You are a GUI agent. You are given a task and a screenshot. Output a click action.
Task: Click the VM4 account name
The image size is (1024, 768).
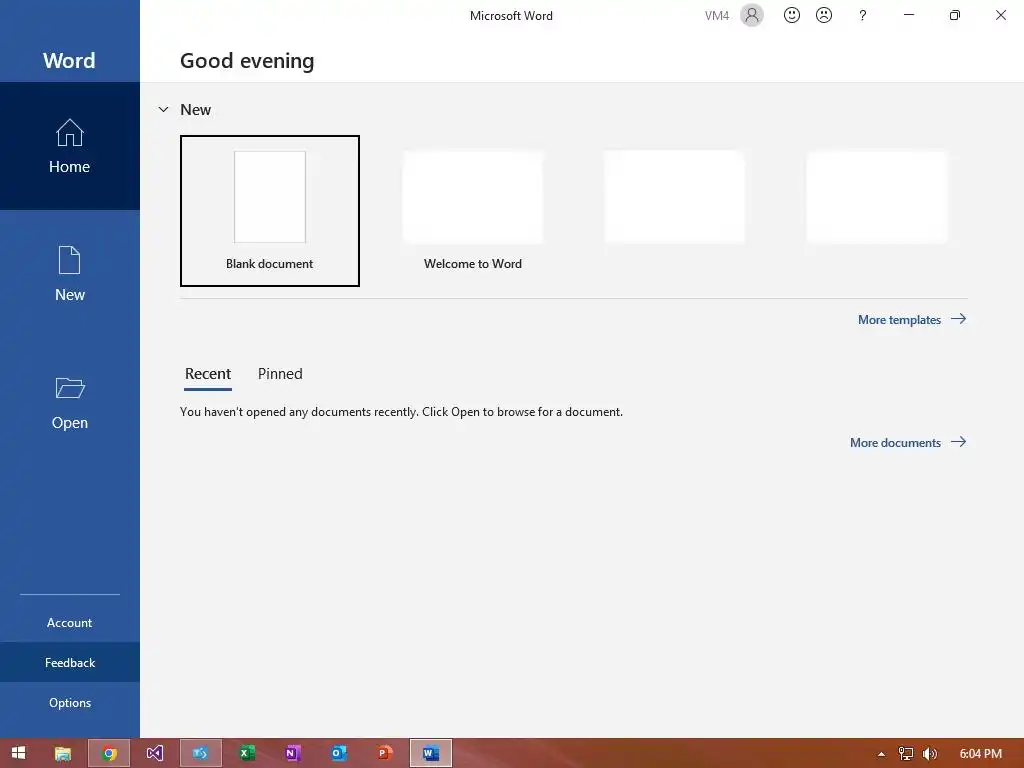[716, 16]
